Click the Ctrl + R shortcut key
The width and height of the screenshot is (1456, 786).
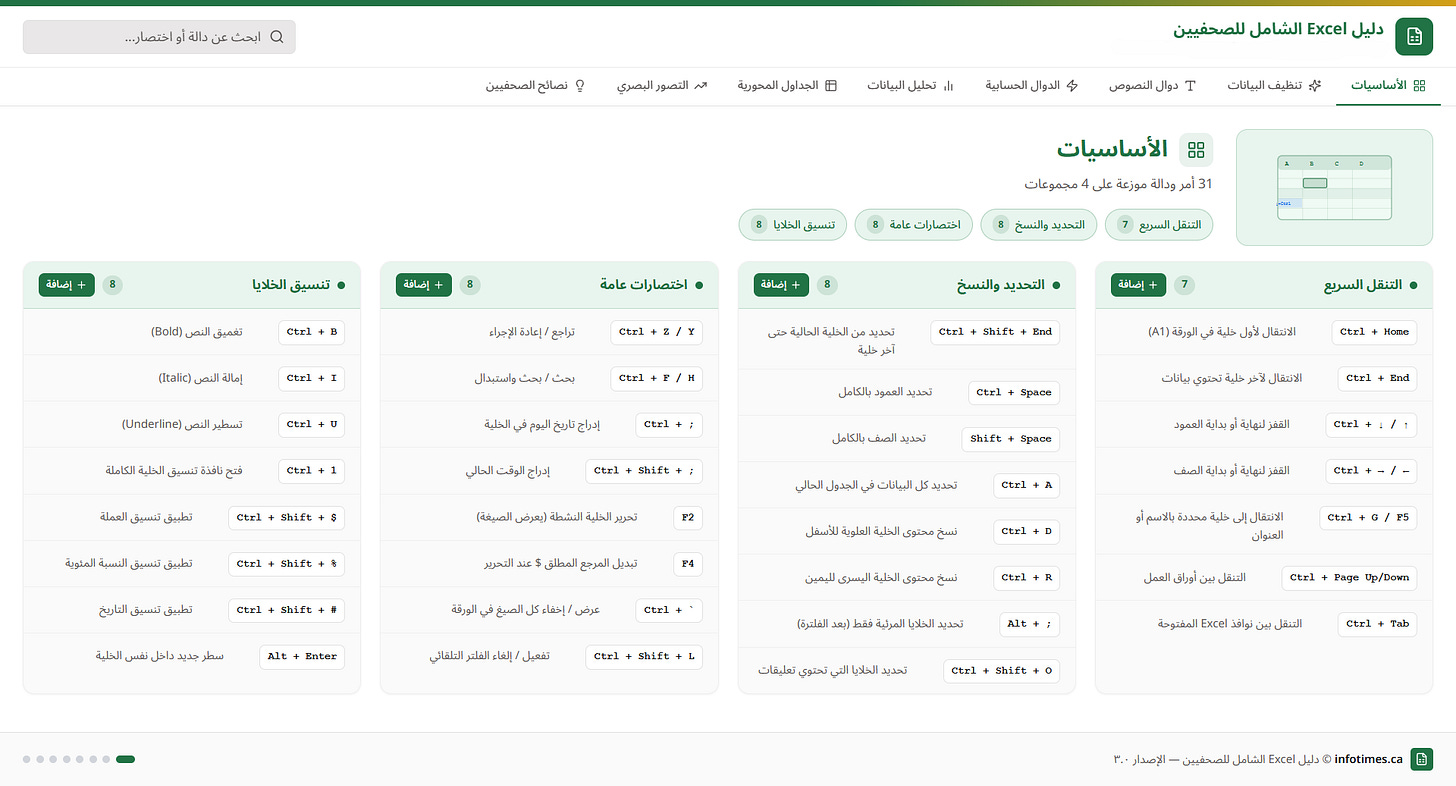point(1027,577)
